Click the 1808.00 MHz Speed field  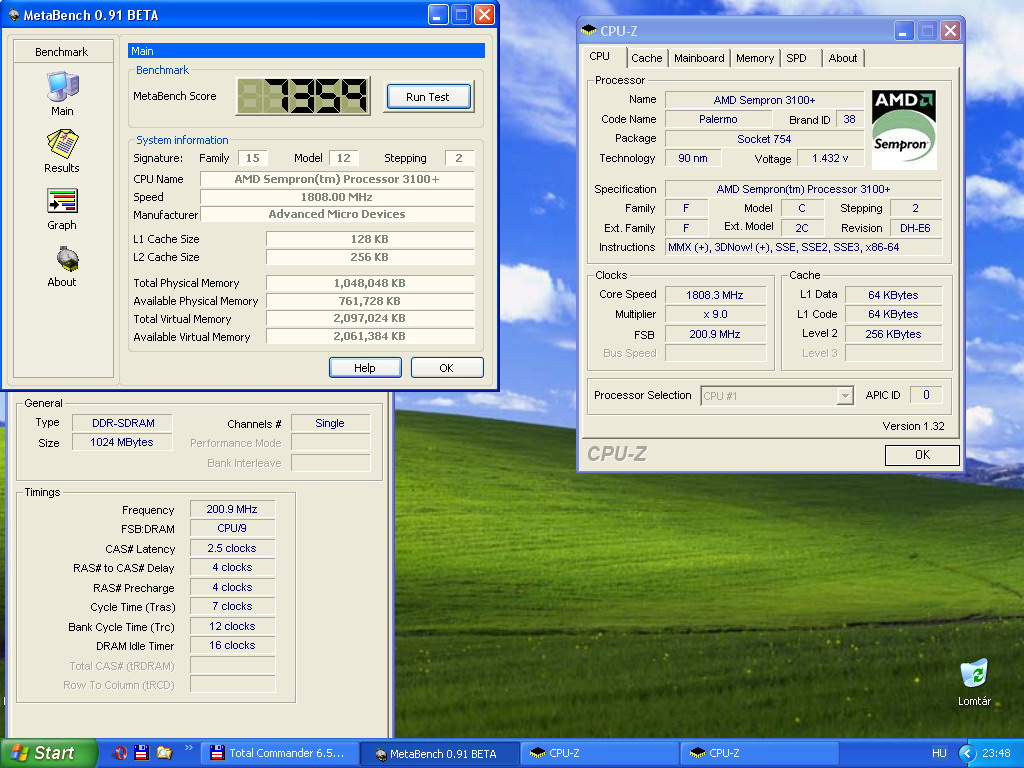point(337,197)
